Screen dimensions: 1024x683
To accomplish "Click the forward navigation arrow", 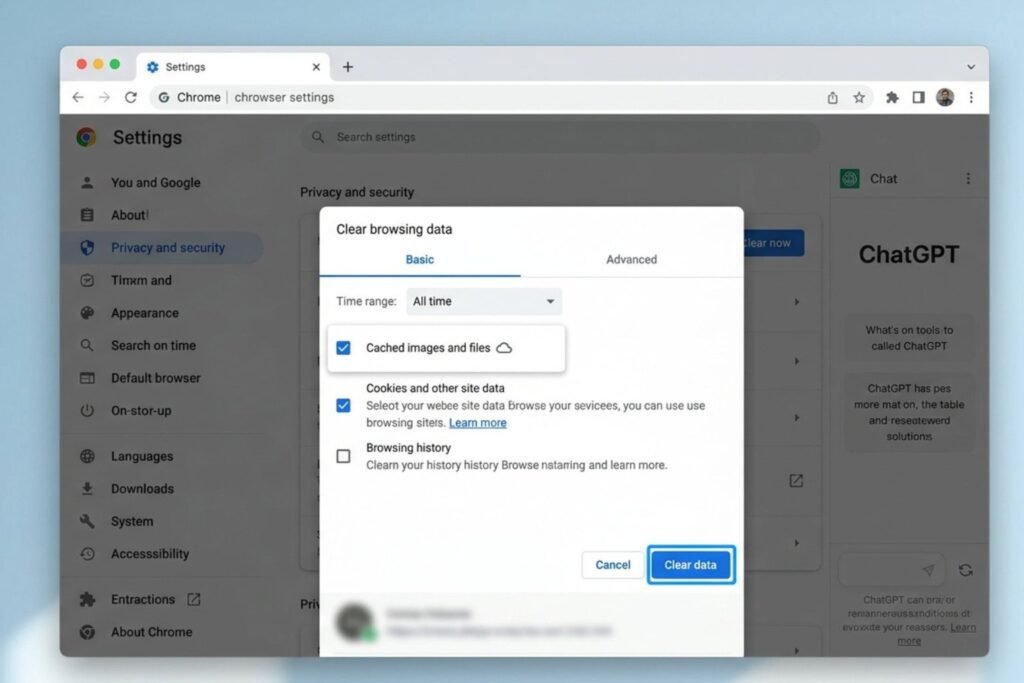I will [104, 97].
